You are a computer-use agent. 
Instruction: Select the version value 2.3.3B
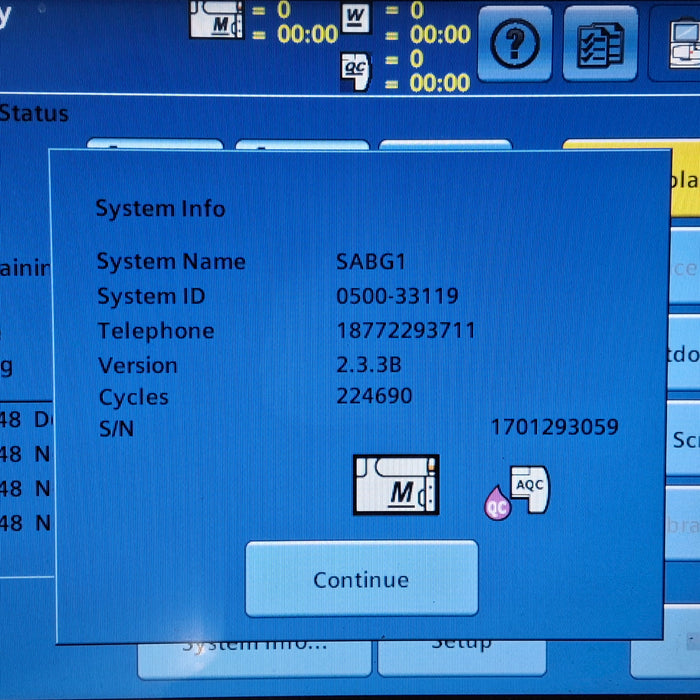coord(369,365)
